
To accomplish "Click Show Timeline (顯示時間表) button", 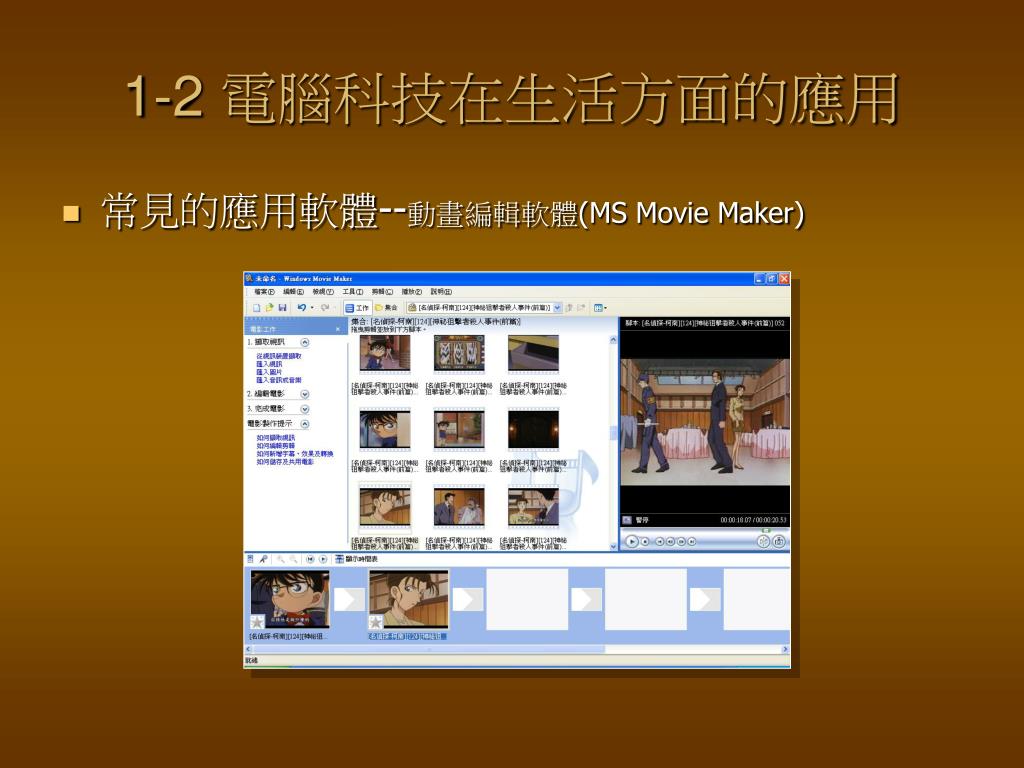I will pos(357,559).
